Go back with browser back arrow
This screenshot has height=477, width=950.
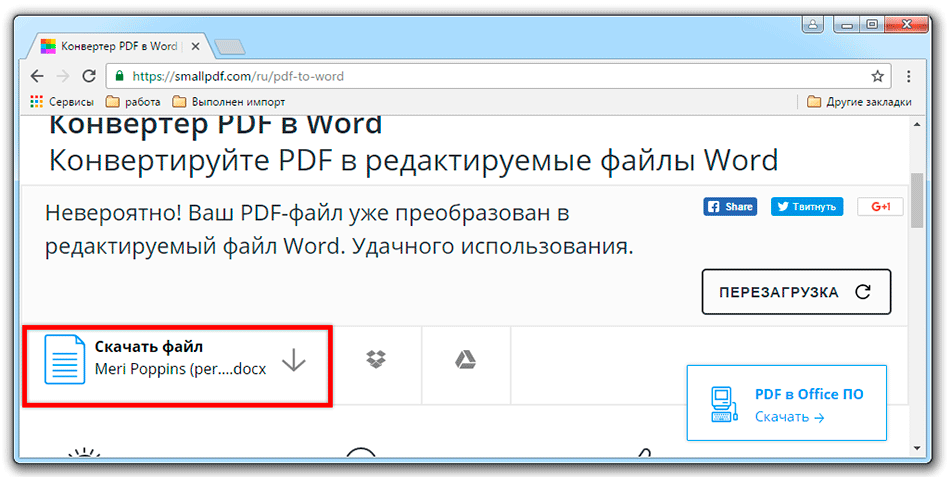point(38,76)
